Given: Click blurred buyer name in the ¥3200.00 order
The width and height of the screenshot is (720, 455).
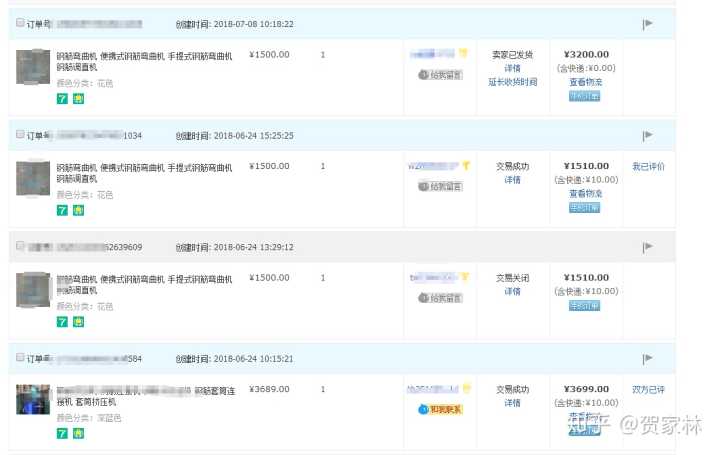Looking at the screenshot, I should point(432,54).
